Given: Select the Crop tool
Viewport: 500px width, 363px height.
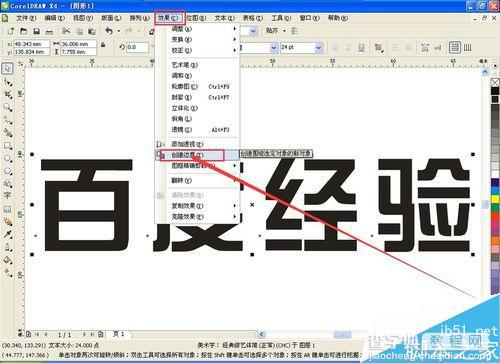Looking at the screenshot, I should 7,94.
